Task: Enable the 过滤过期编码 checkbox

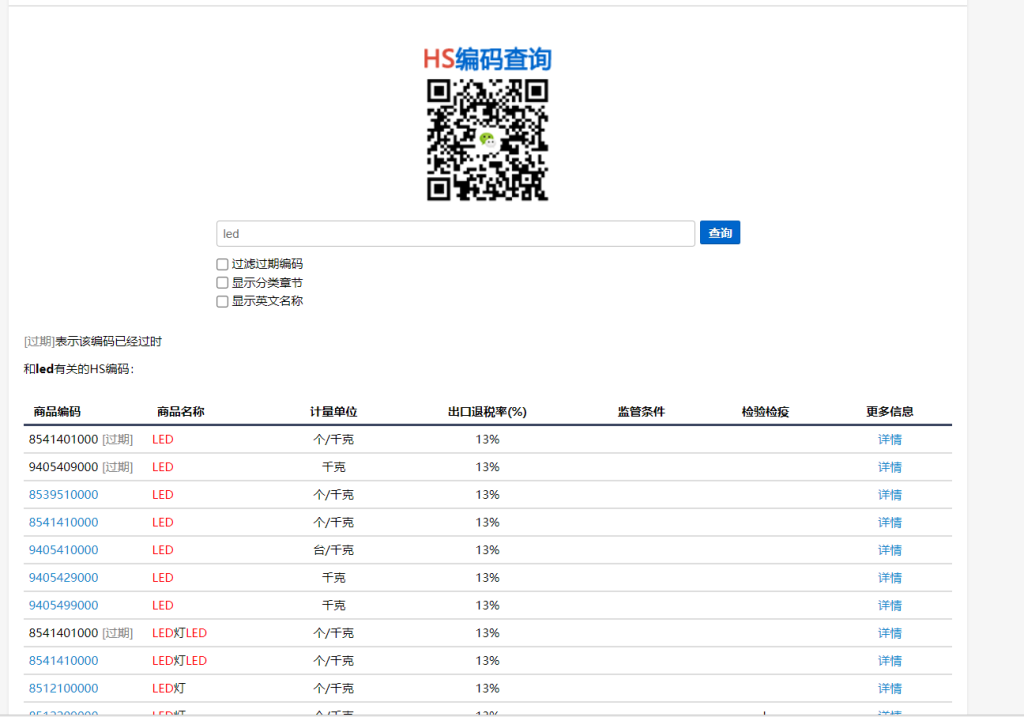Action: tap(222, 264)
